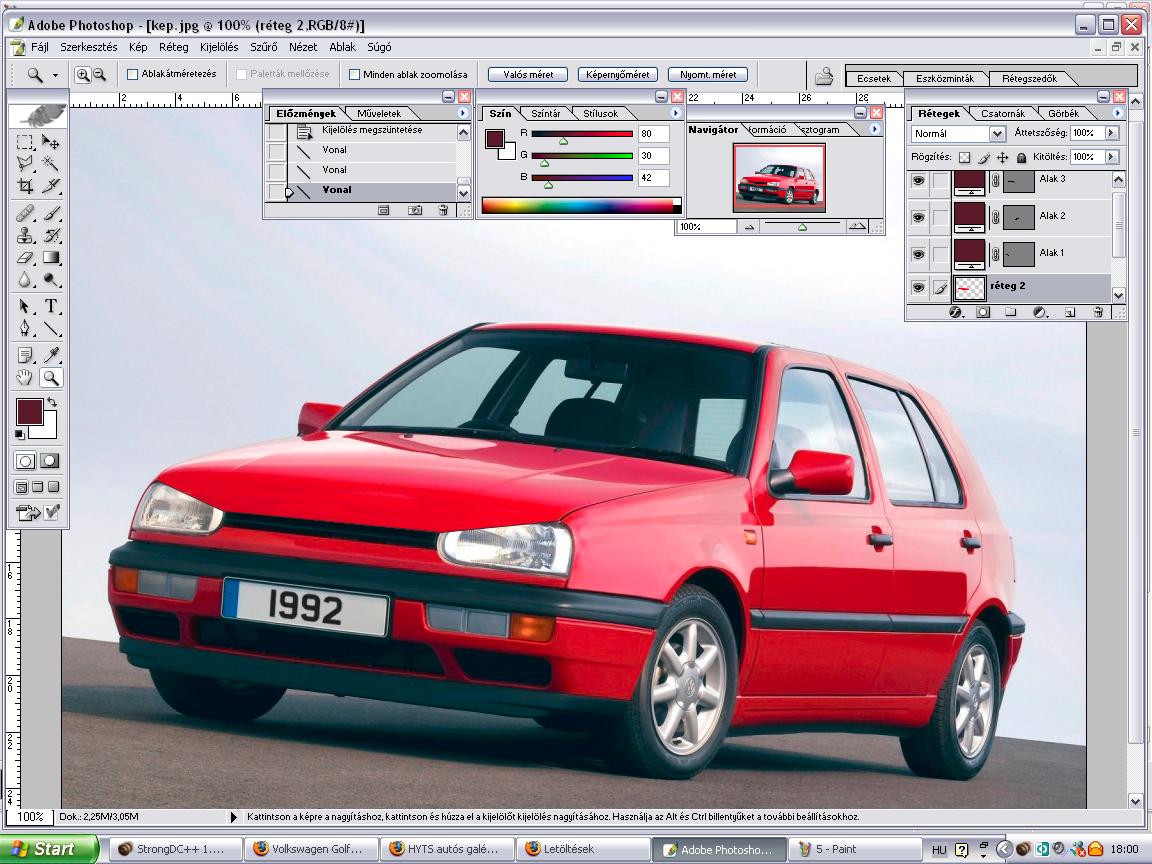The height and width of the screenshot is (864, 1152).
Task: Create a new snapshot with the History camera icon
Action: coord(414,210)
